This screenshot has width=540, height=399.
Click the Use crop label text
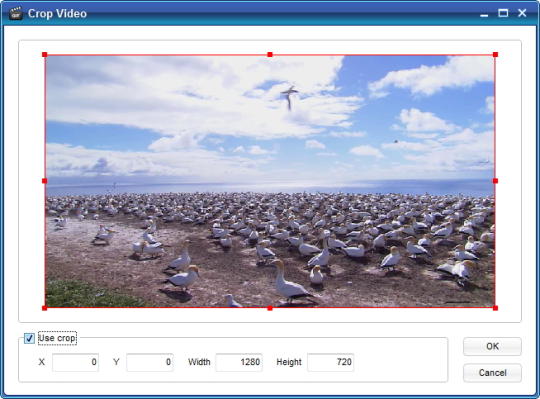(57, 338)
